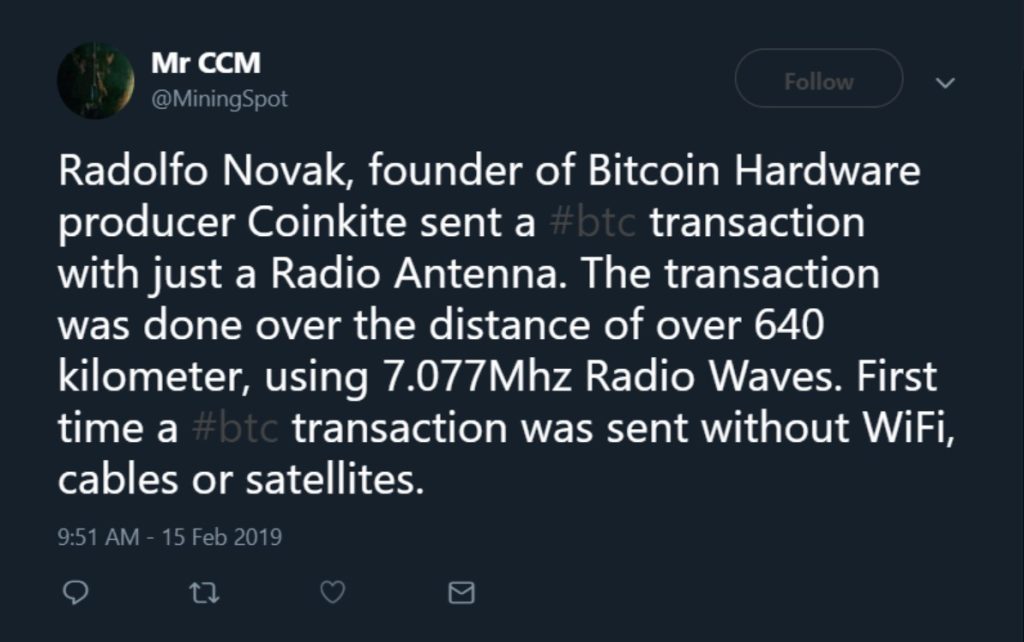The width and height of the screenshot is (1024, 642).
Task: Open the Mr CCM display name link
Action: 206,63
